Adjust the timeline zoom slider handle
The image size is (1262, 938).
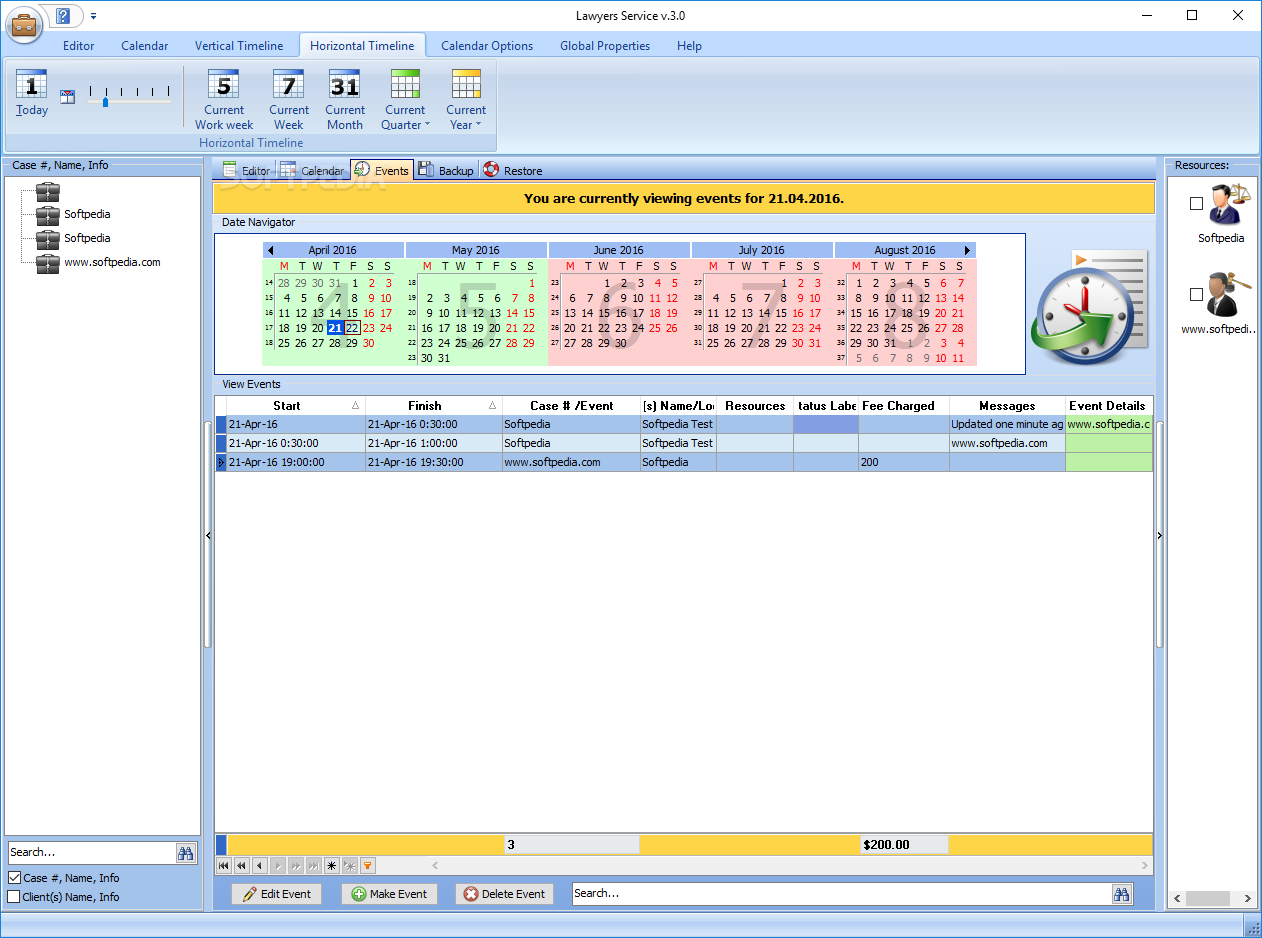tap(105, 101)
